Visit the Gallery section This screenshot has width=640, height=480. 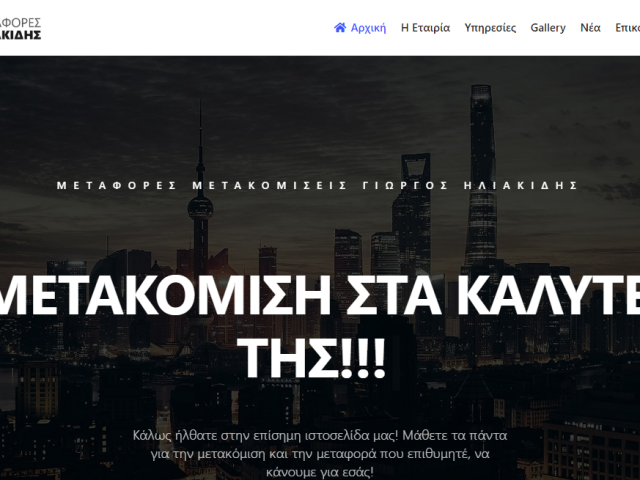(x=548, y=28)
